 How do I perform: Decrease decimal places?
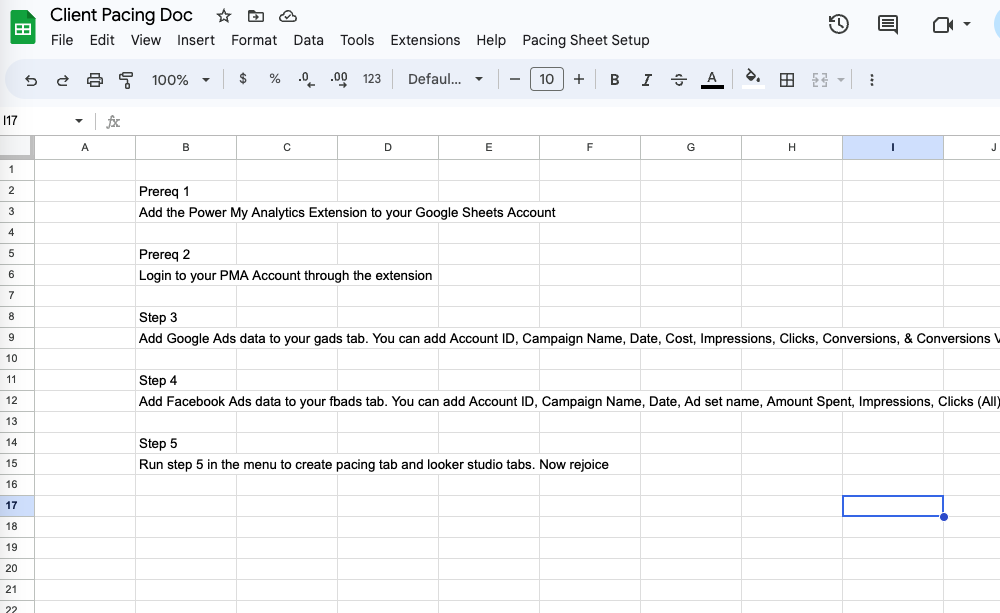click(307, 79)
